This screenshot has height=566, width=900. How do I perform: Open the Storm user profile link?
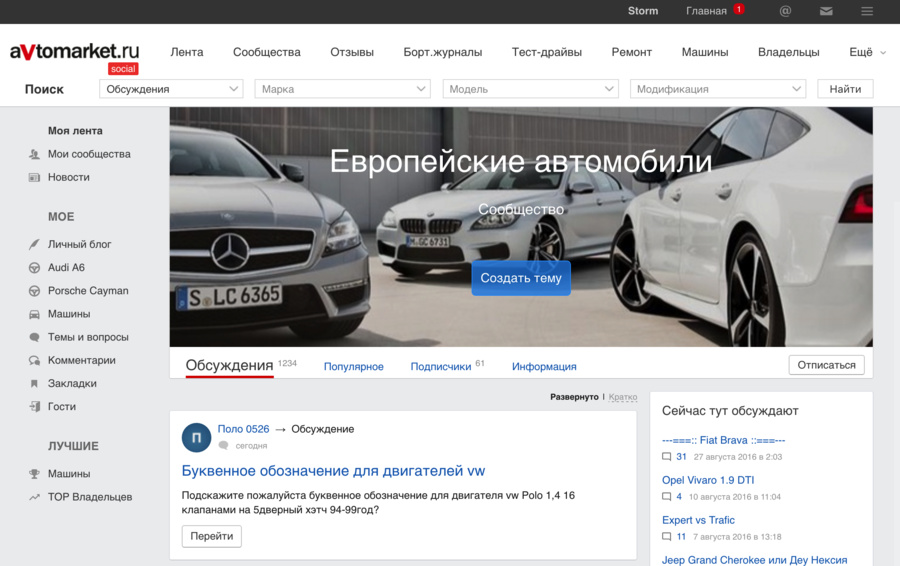click(x=643, y=11)
